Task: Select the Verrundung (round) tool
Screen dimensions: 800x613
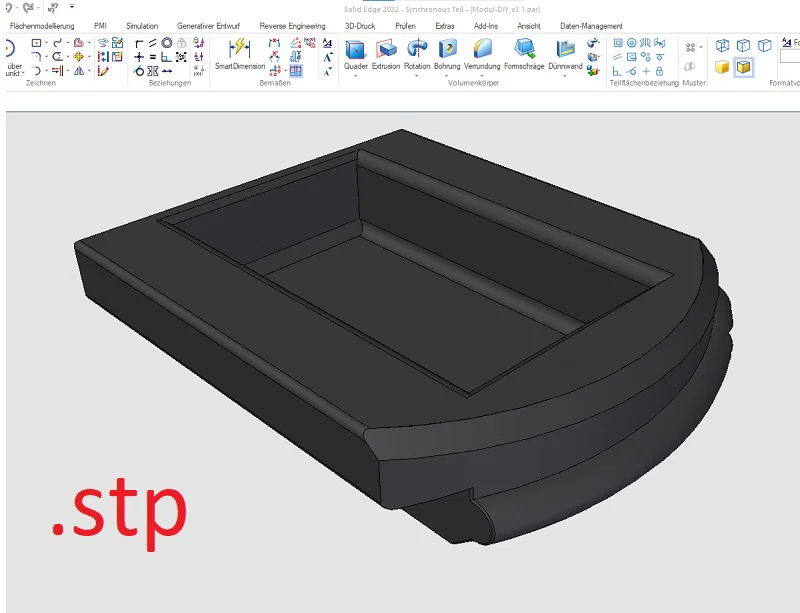Action: click(x=483, y=48)
